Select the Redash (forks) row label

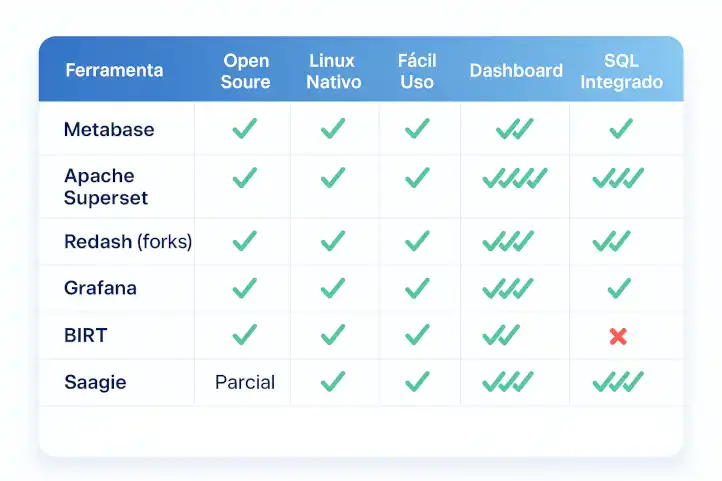point(128,241)
